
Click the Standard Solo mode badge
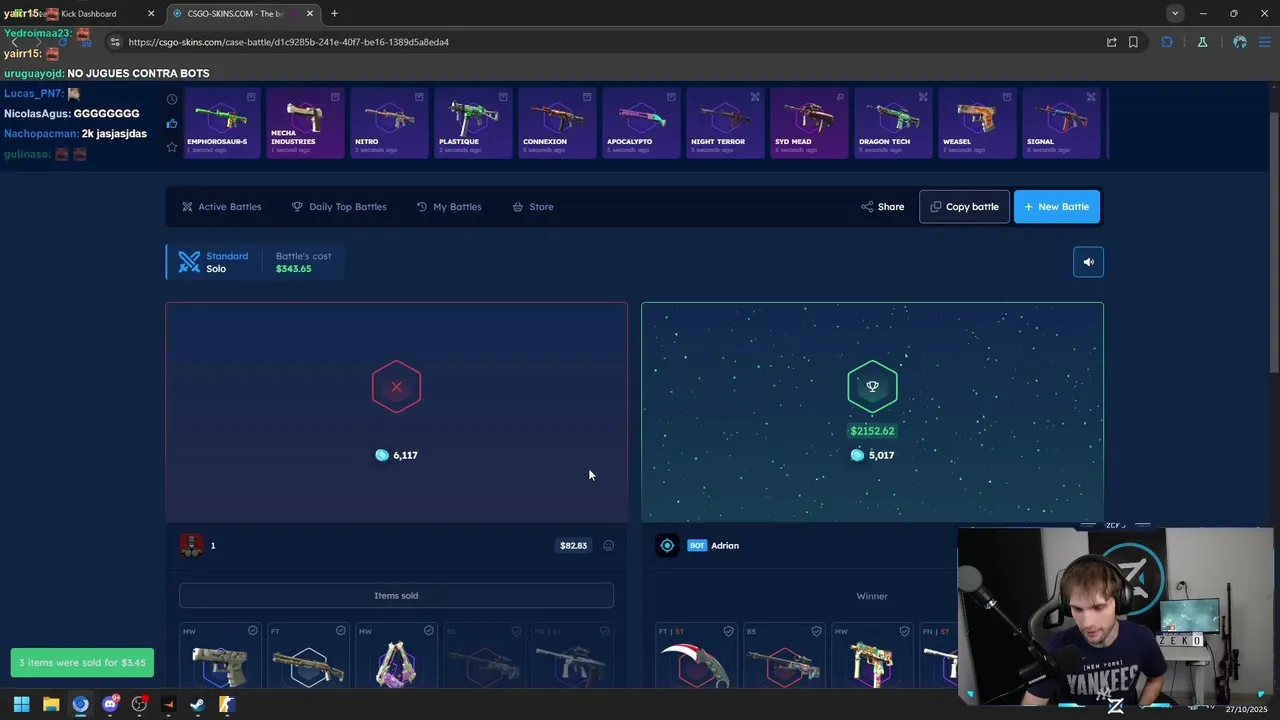click(x=214, y=262)
